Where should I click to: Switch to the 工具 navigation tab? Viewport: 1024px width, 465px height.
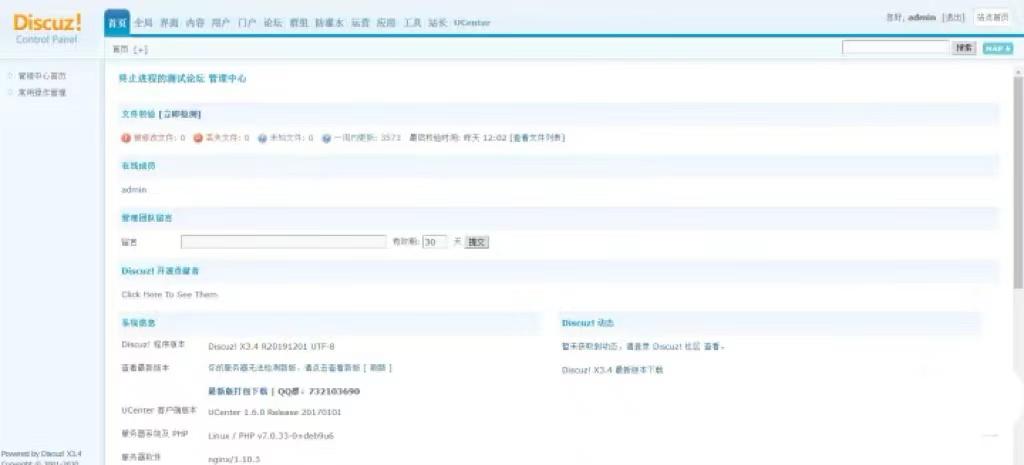point(412,23)
